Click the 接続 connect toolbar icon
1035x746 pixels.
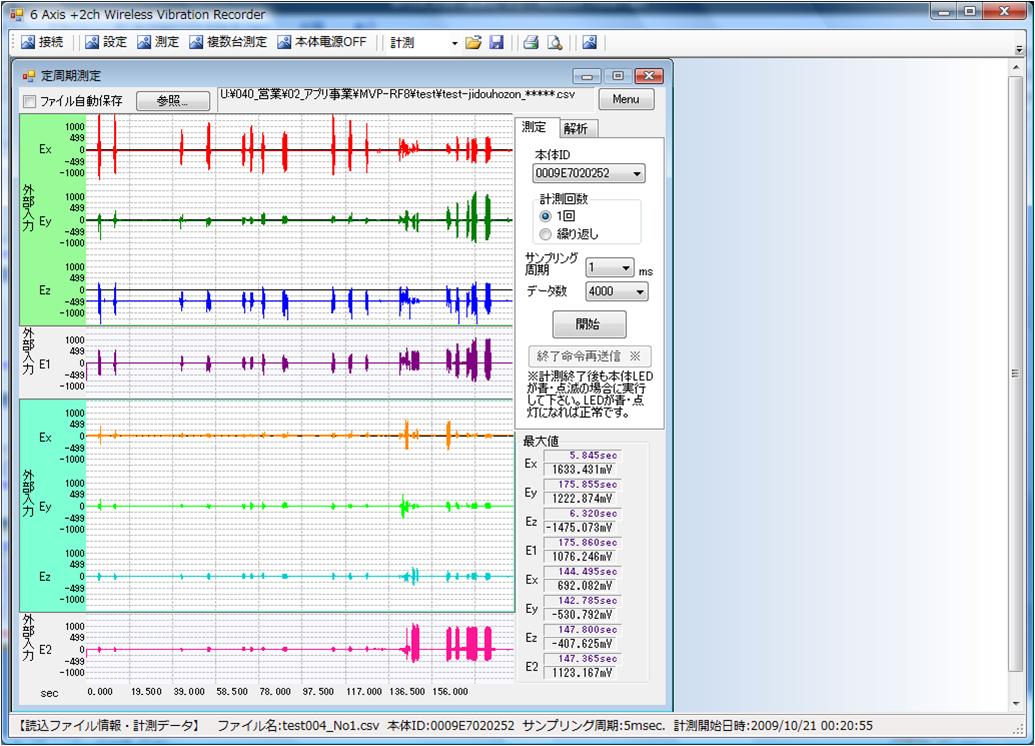coord(40,43)
